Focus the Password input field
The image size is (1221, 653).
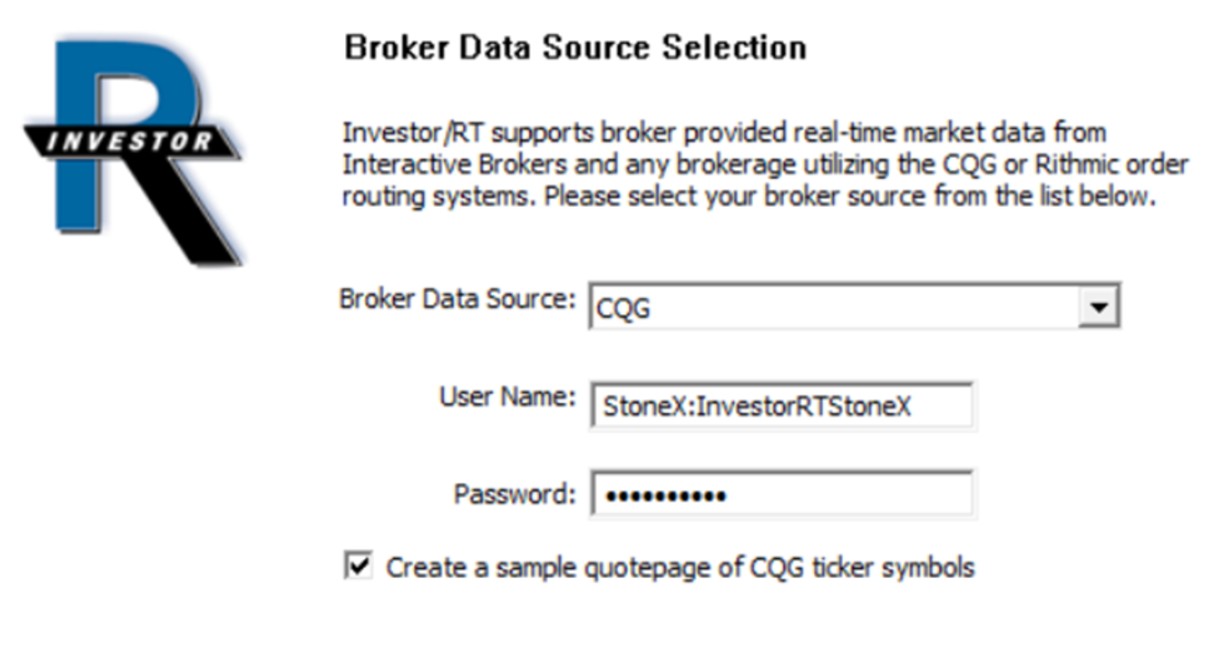pos(780,495)
